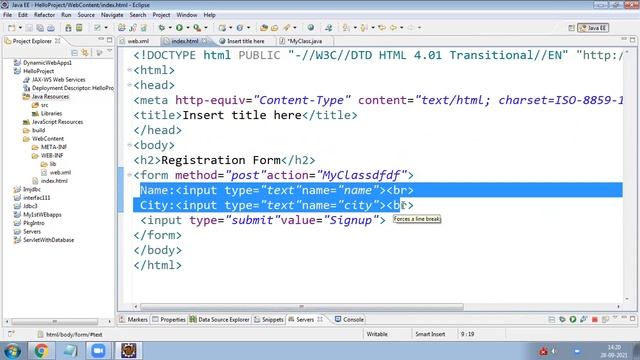Click the Open Web Browser globe icon
Screen dimensions: 640x360
pyautogui.click(x=311, y=28)
